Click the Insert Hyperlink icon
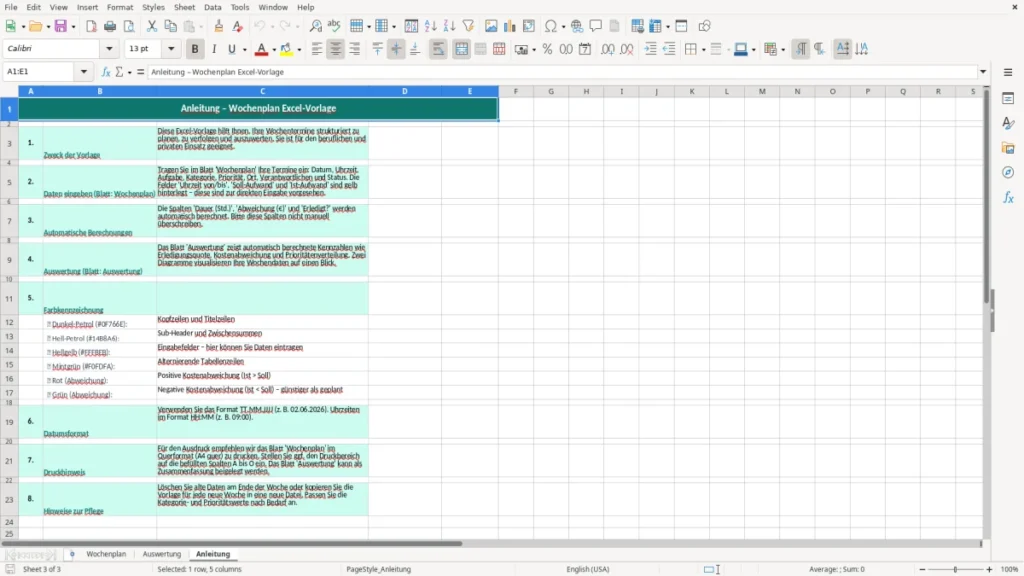The height and width of the screenshot is (576, 1024). 577,26
